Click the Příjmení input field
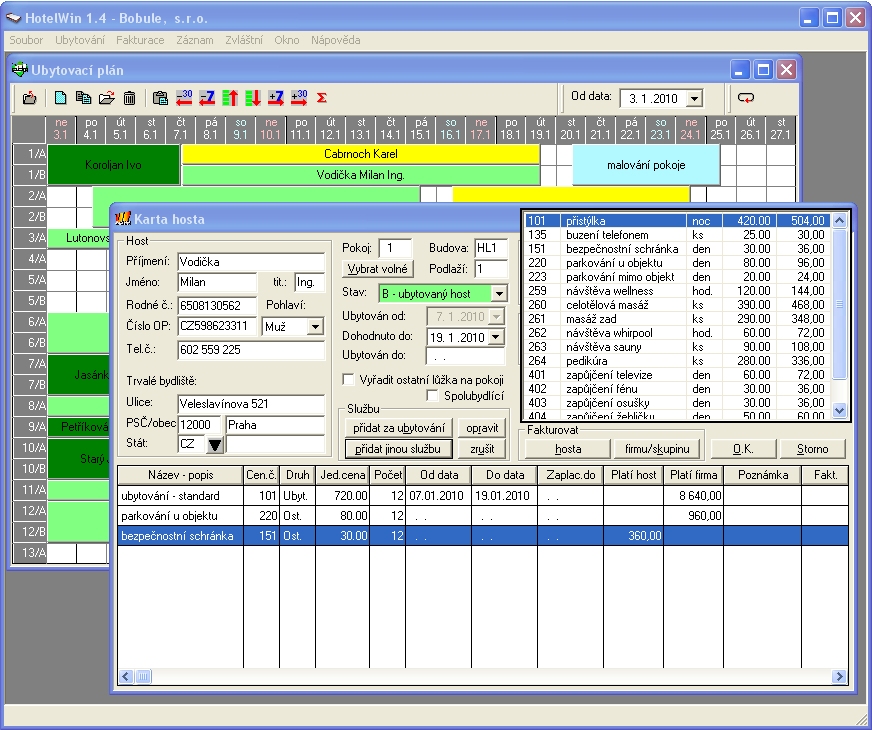This screenshot has width=872, height=730. pos(250,262)
